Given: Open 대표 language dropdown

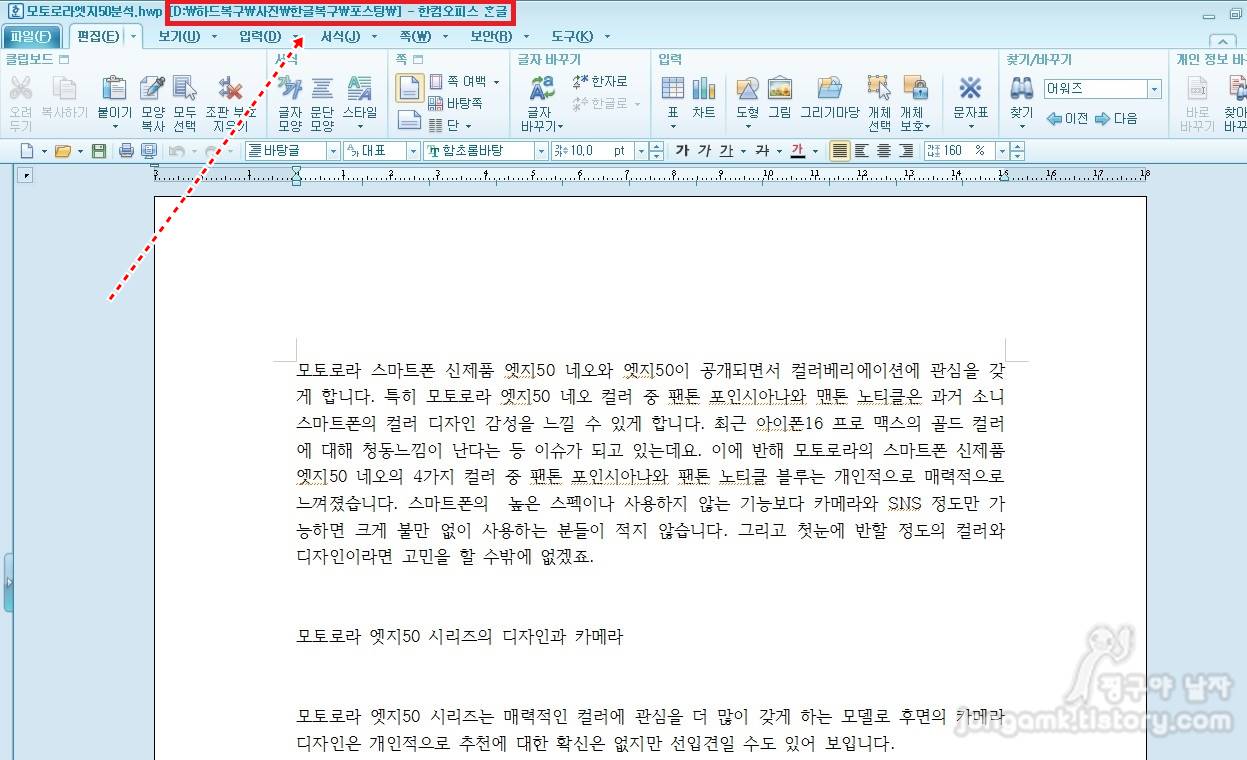Looking at the screenshot, I should 412,151.
